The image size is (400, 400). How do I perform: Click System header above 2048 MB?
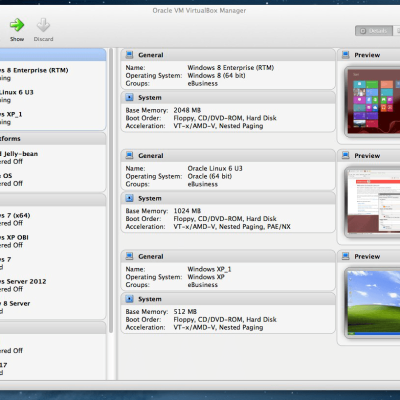click(x=228, y=97)
